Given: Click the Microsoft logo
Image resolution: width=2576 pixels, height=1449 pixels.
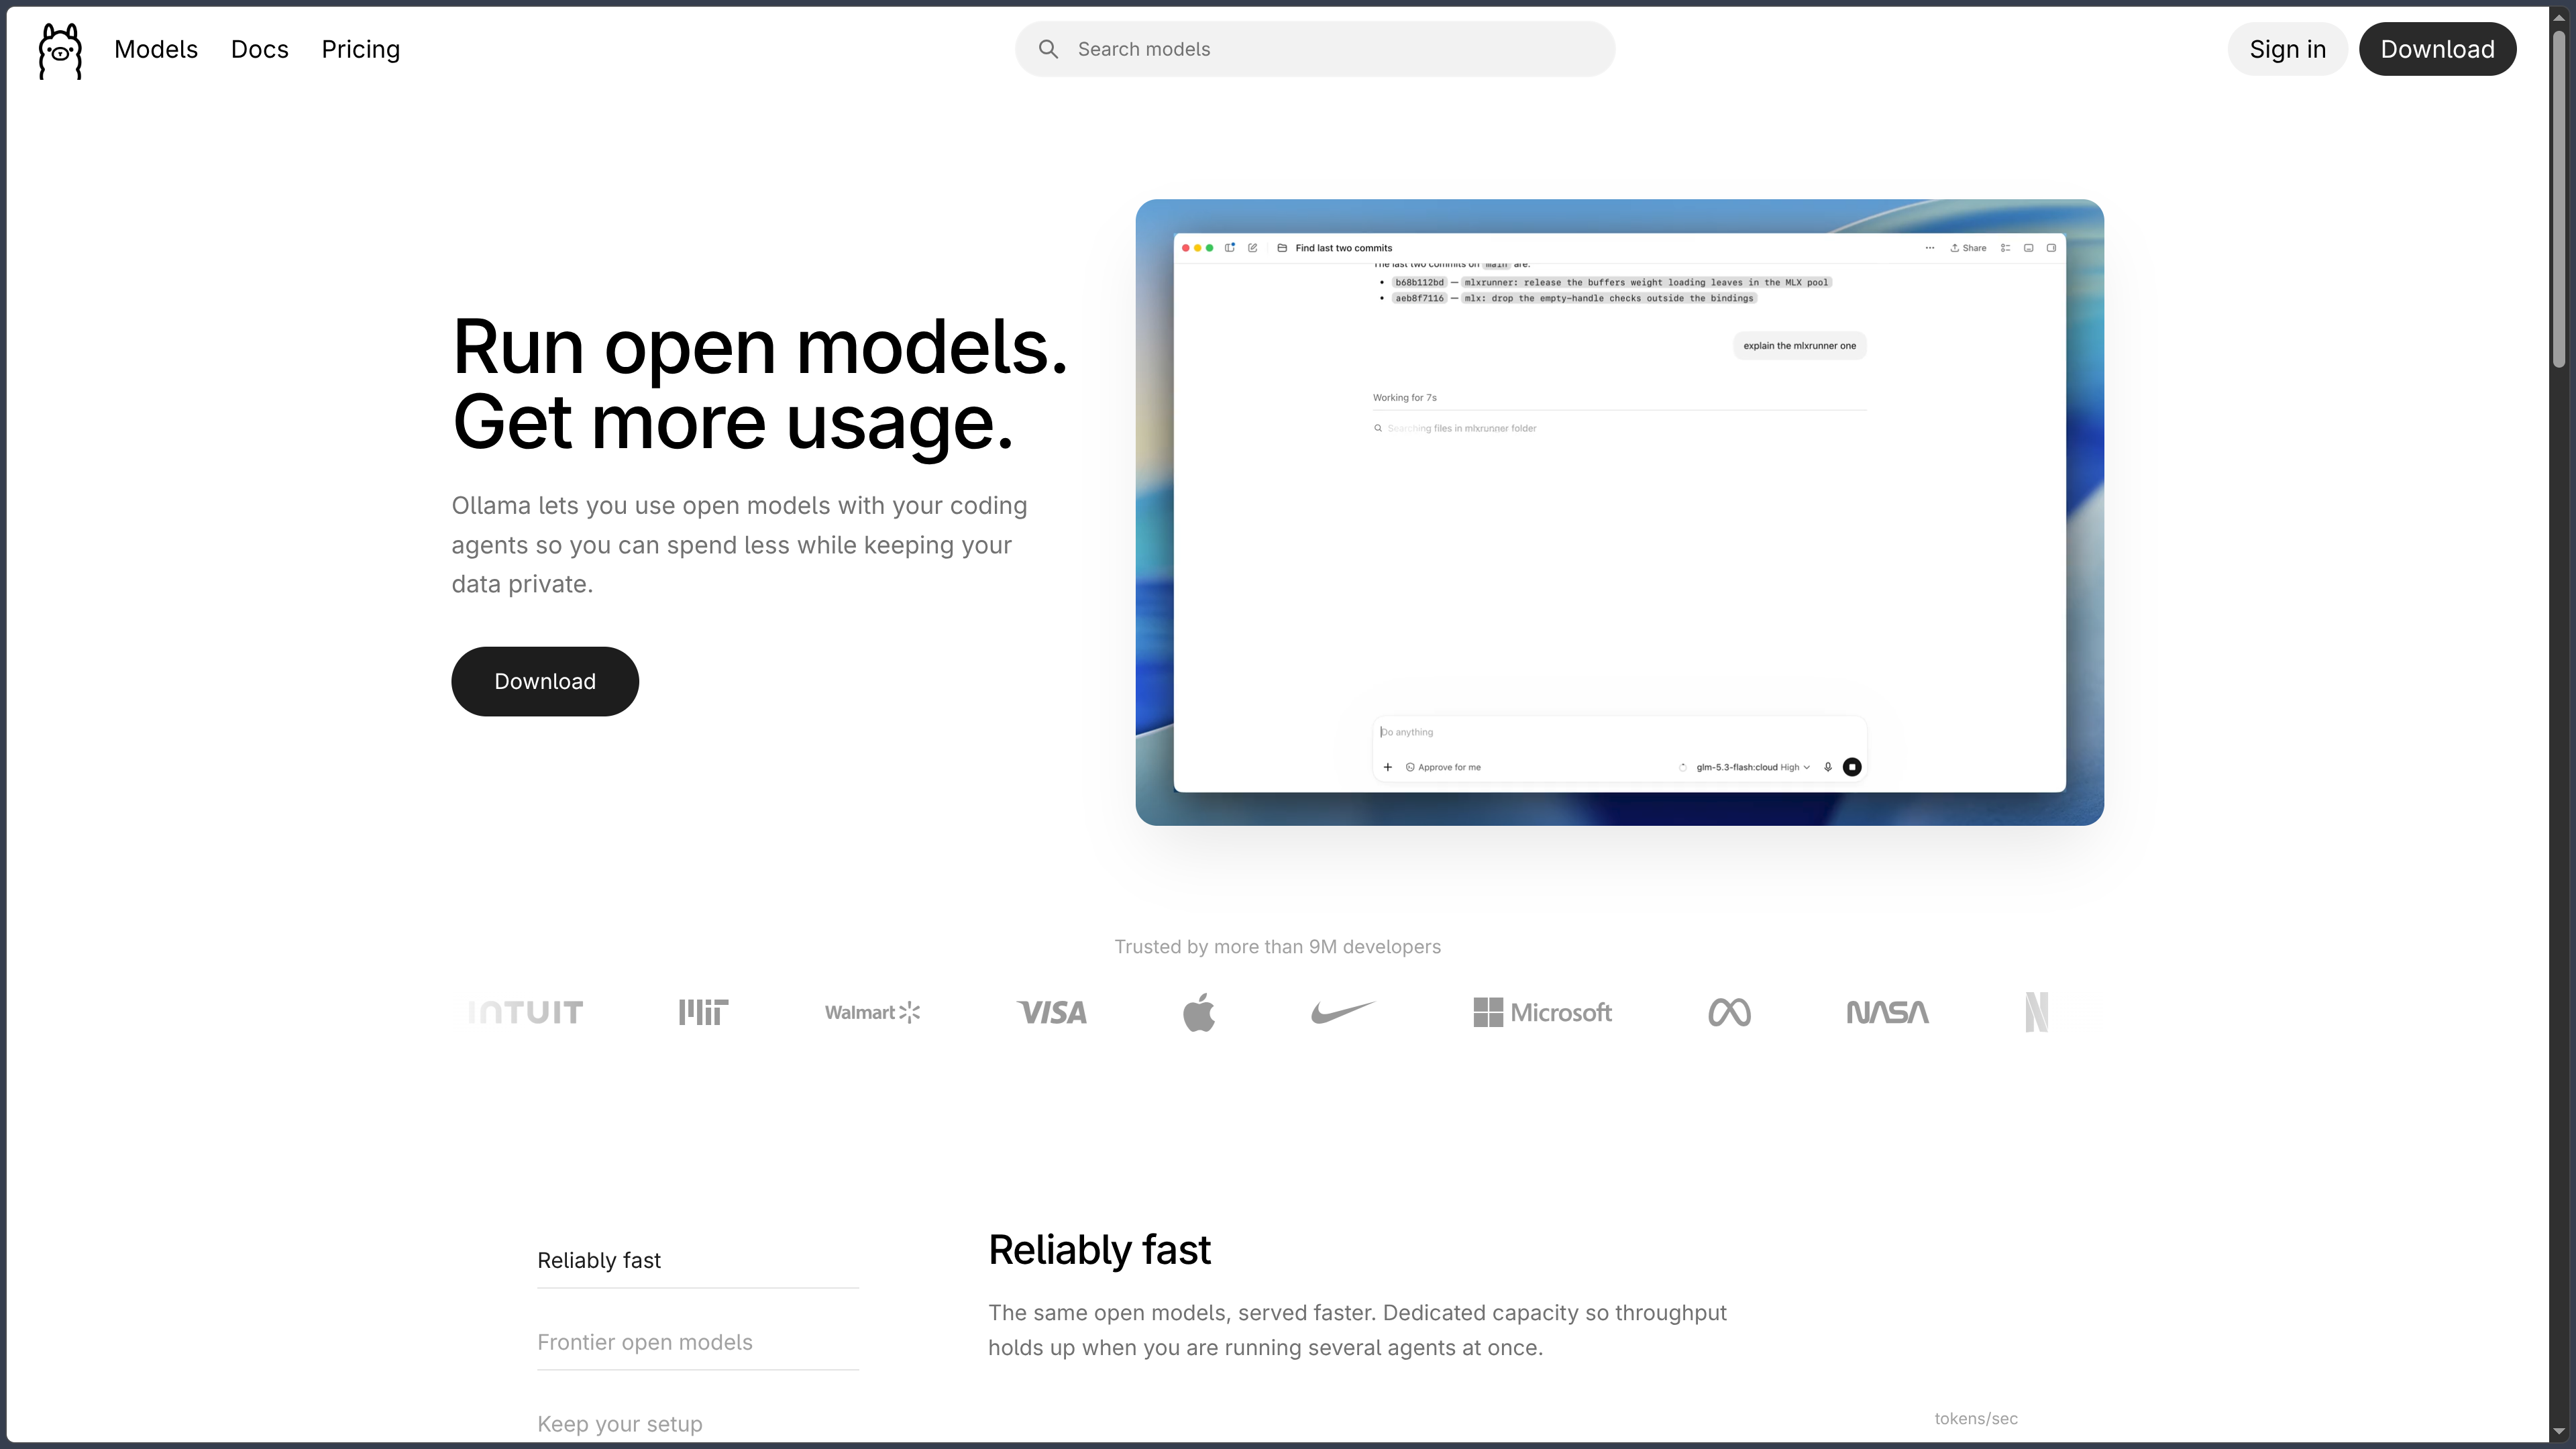Looking at the screenshot, I should (1542, 1012).
